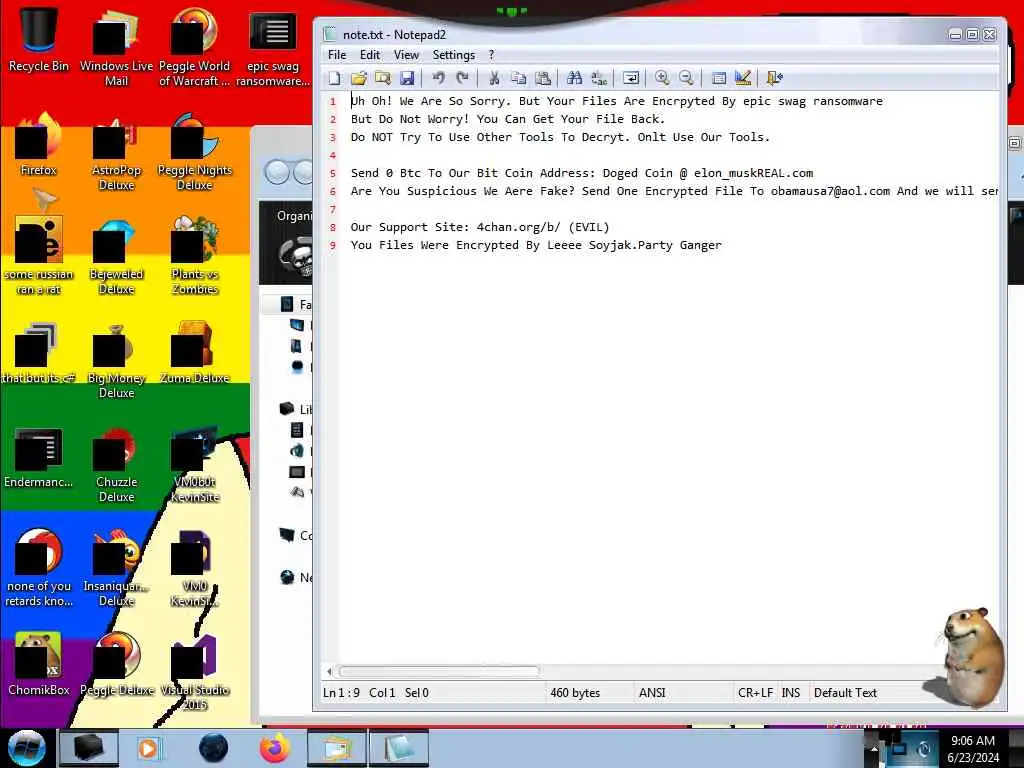Click line 1 starting with 'Uh Oh!'

point(616,101)
